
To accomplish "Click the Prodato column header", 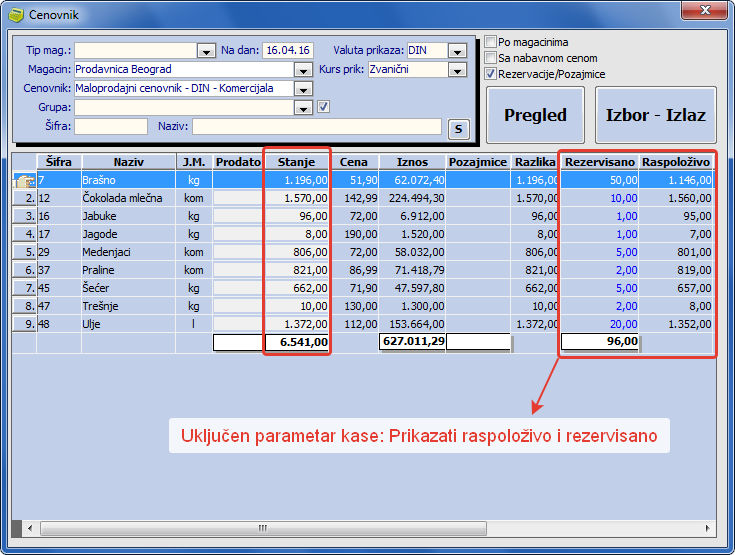I will tap(238, 162).
